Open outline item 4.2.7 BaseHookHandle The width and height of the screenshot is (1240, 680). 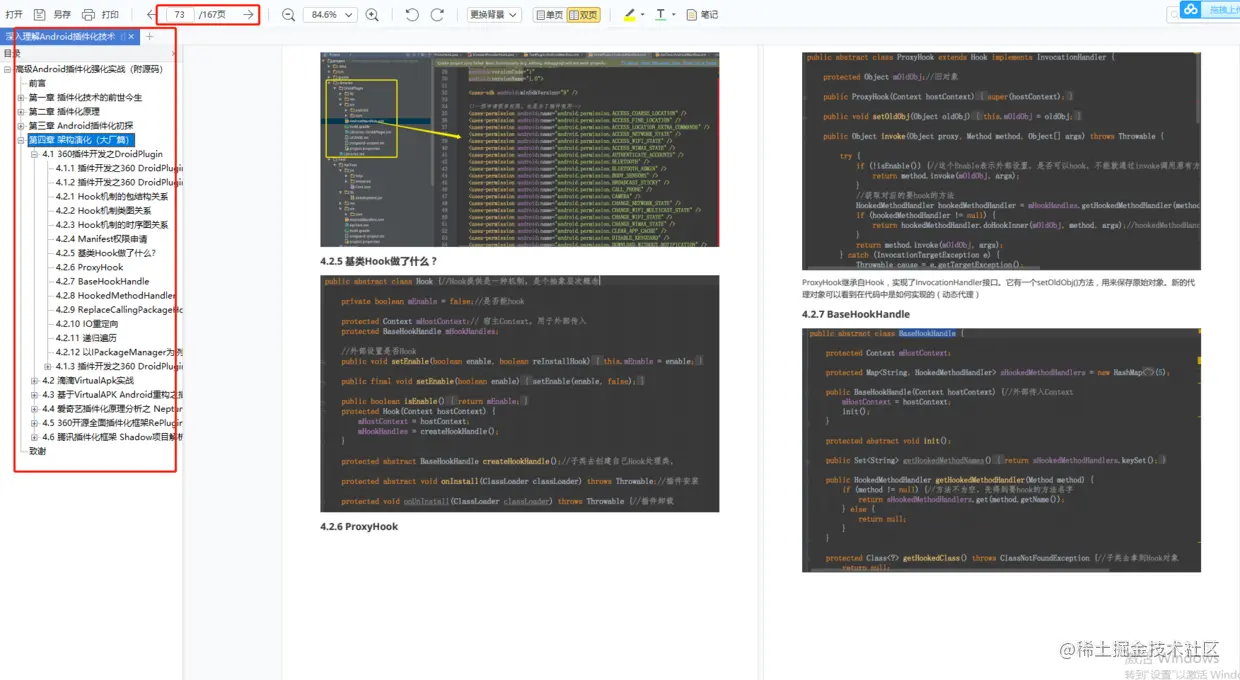tap(102, 281)
